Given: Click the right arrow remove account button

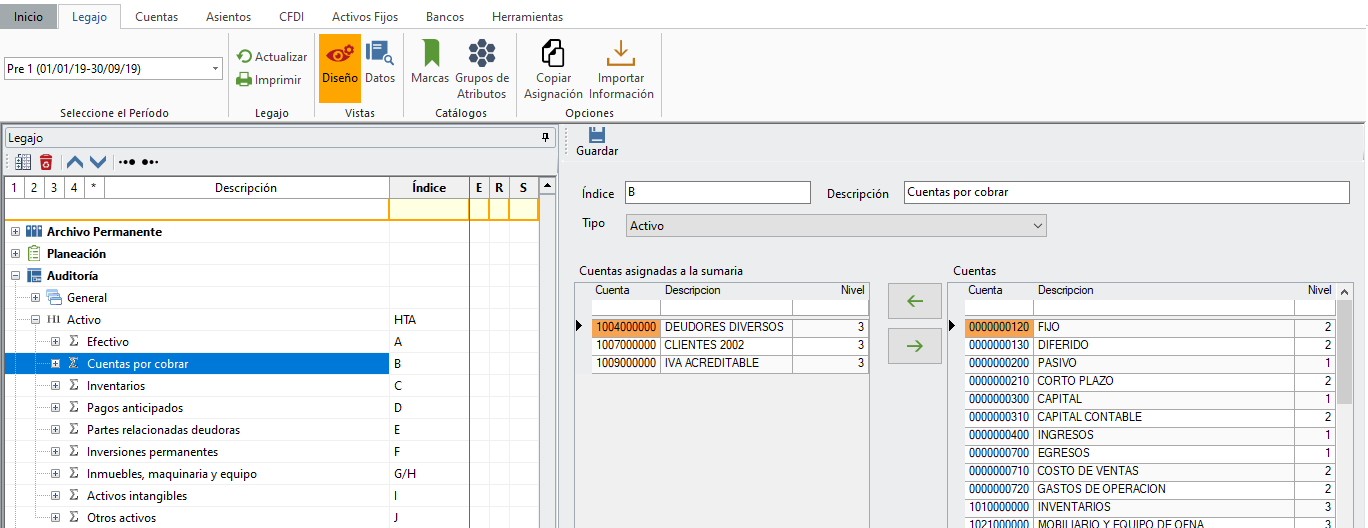Looking at the screenshot, I should click(x=914, y=346).
